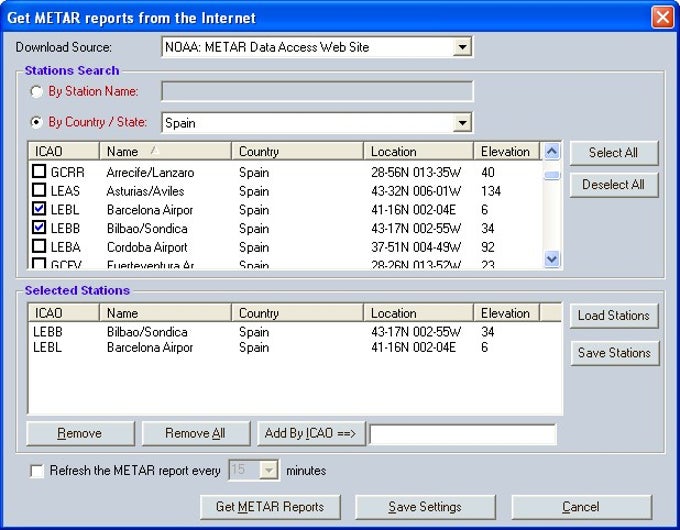Focus the Add By ICAO input field

pyautogui.click(x=463, y=434)
